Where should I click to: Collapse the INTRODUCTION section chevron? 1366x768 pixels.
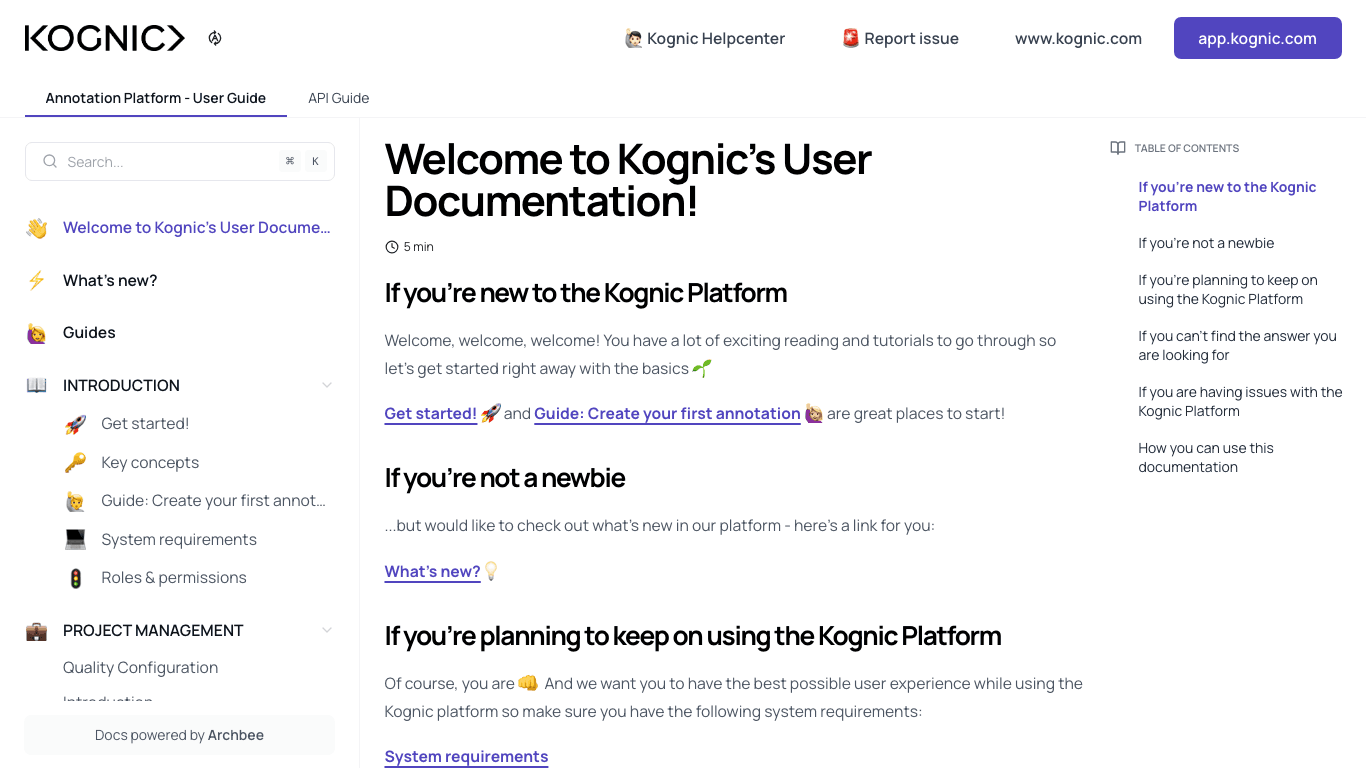coord(326,384)
